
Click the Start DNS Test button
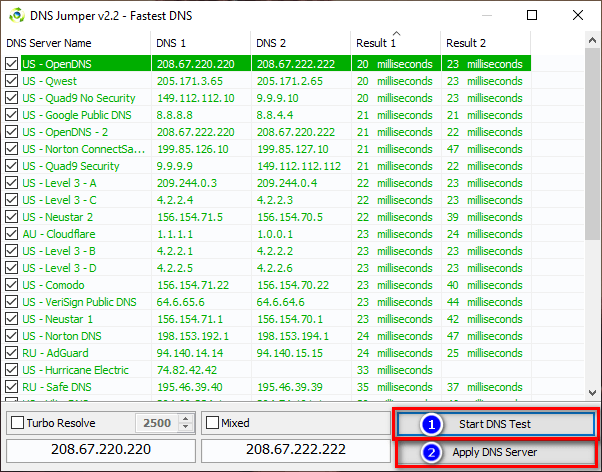tap(496, 424)
